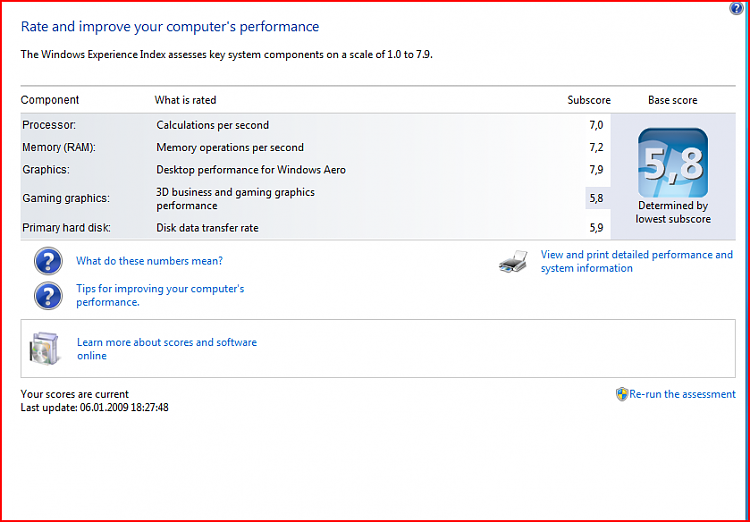
Task: Click the 'Base score' column header
Action: click(673, 100)
